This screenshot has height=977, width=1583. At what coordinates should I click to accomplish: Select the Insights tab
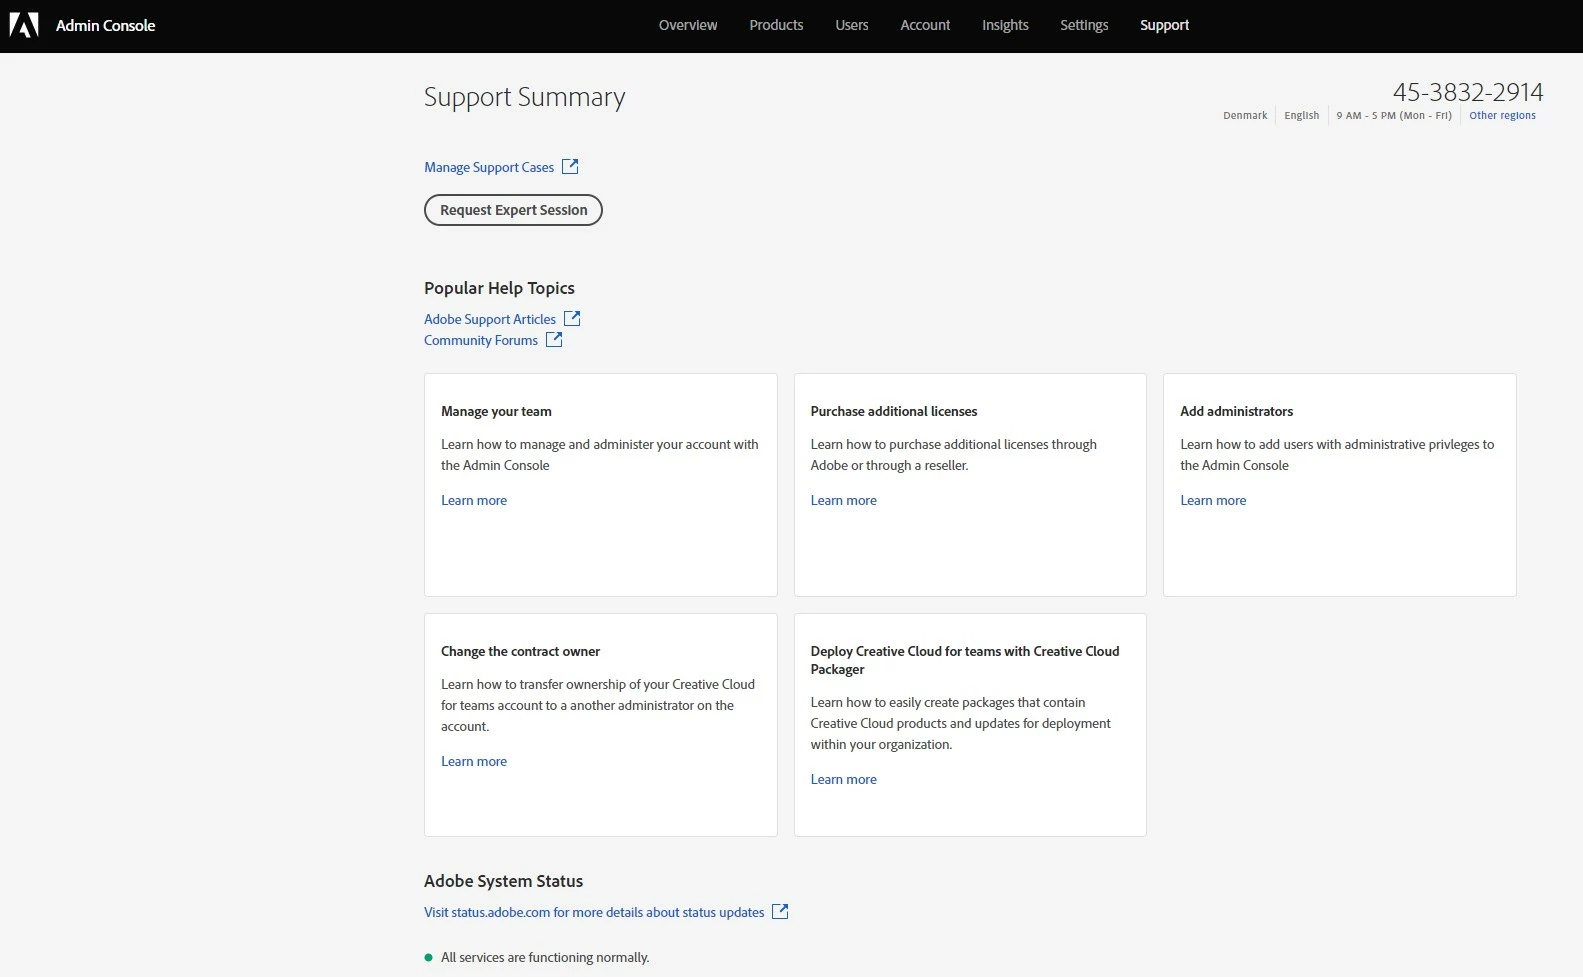click(1005, 25)
